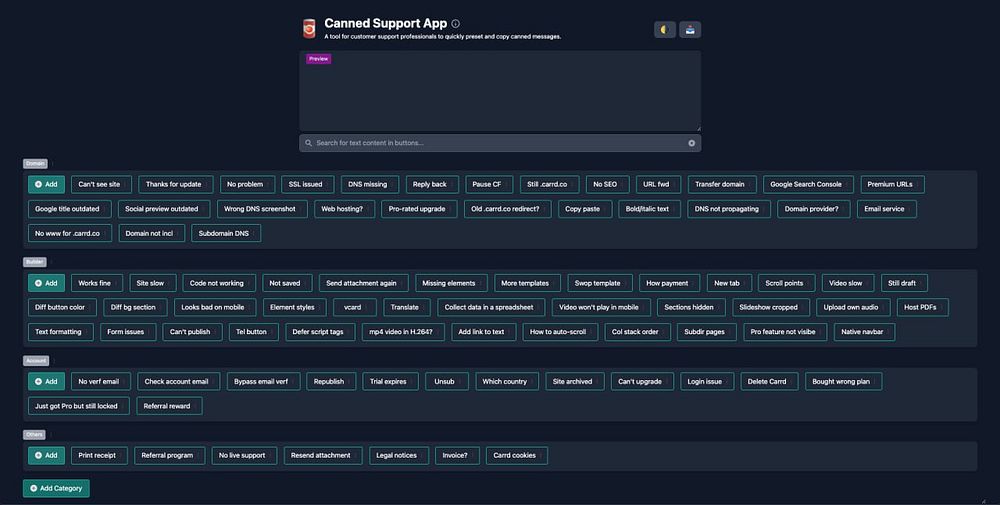The height and width of the screenshot is (505, 1000).
Task: Choose the Print receipt reply
Action: coord(99,455)
